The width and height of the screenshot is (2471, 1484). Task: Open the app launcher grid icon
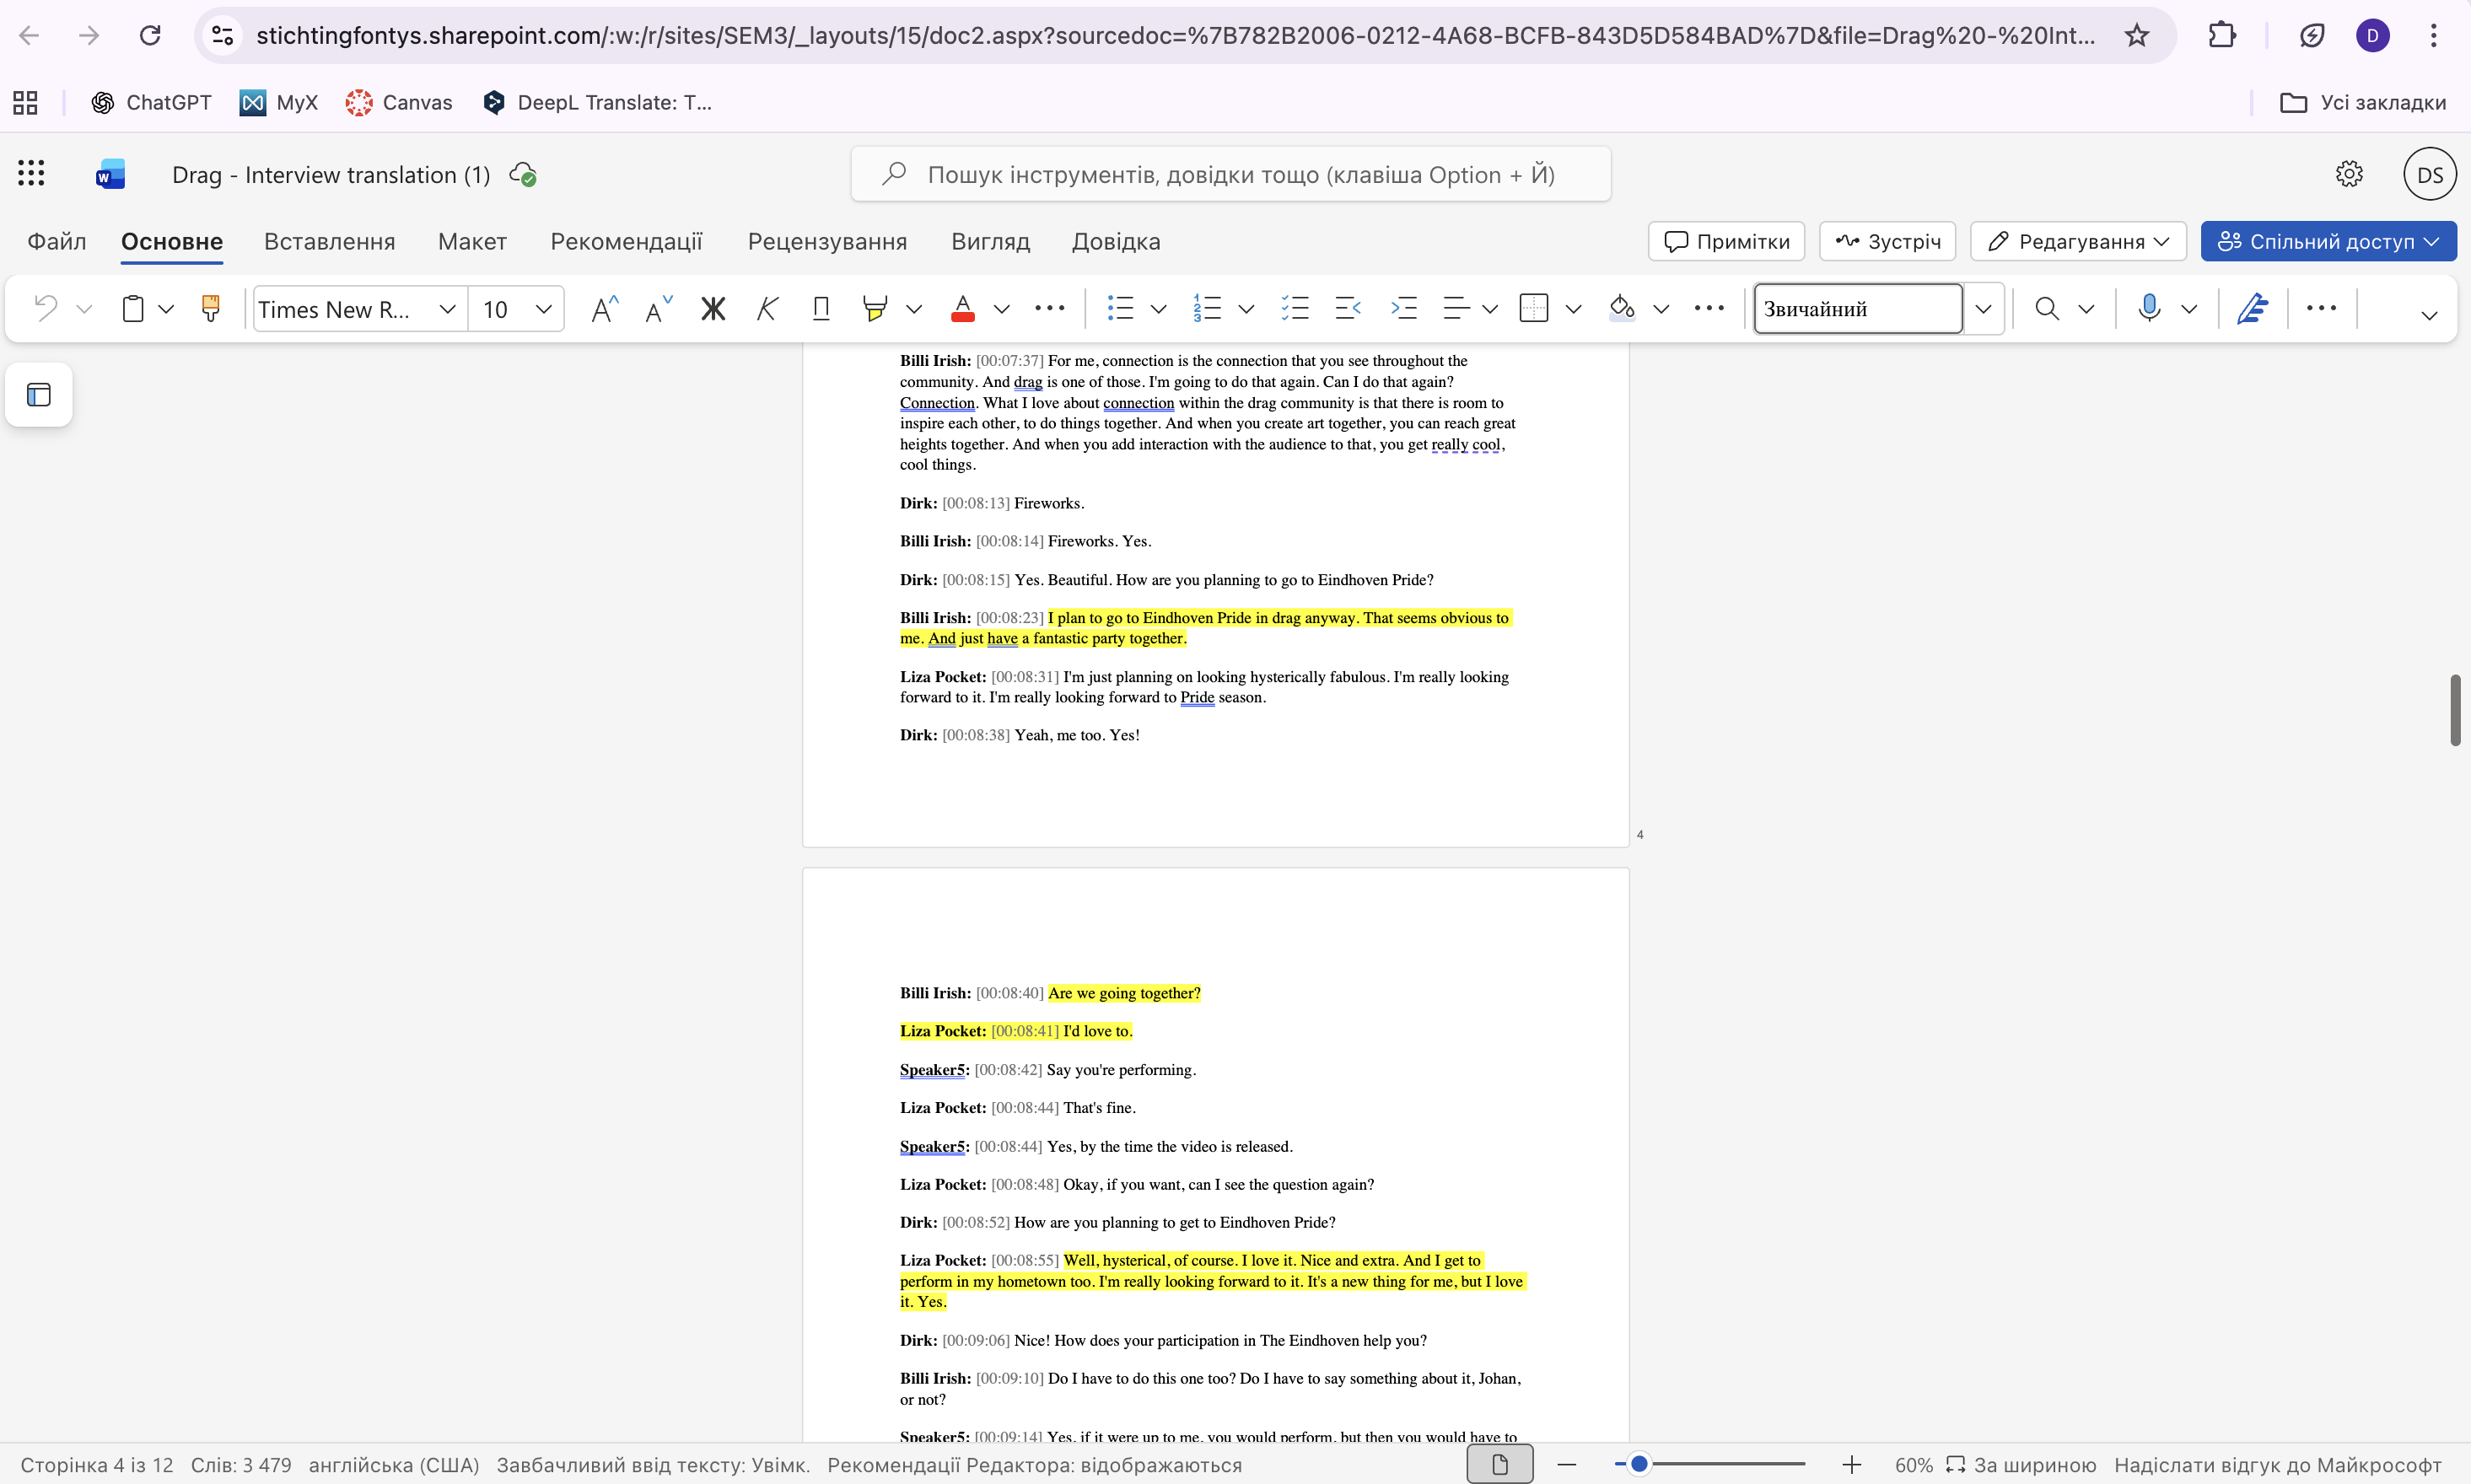[31, 174]
